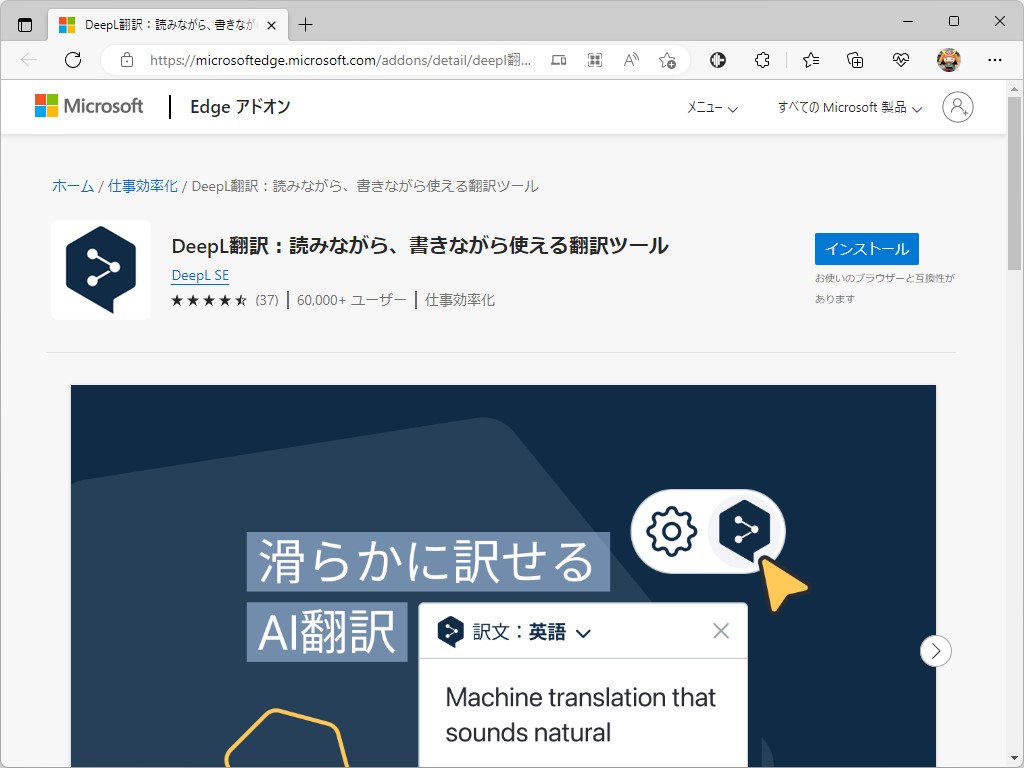Add this page to favorites star icon

(667, 60)
